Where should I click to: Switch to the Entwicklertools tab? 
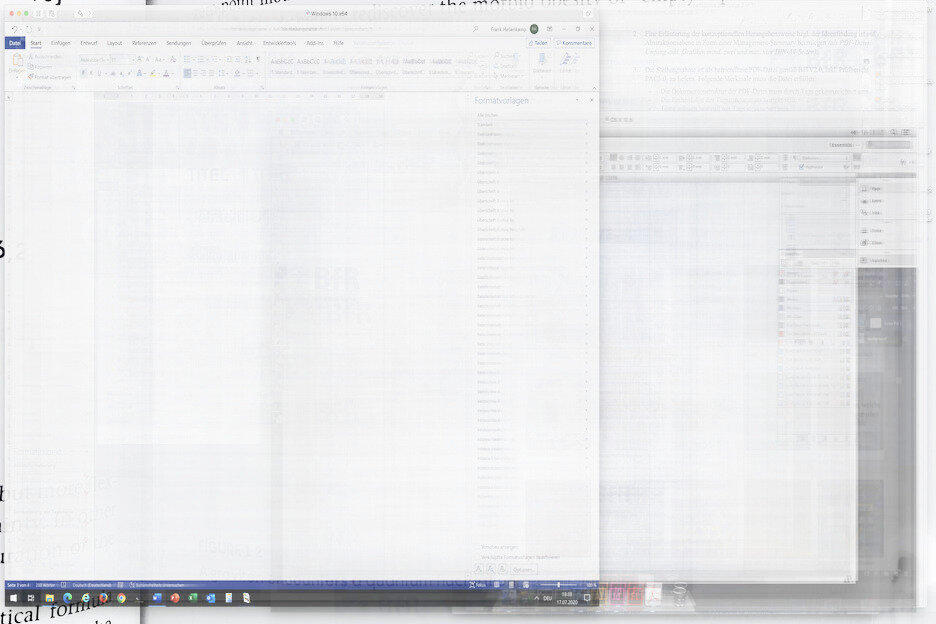279,43
